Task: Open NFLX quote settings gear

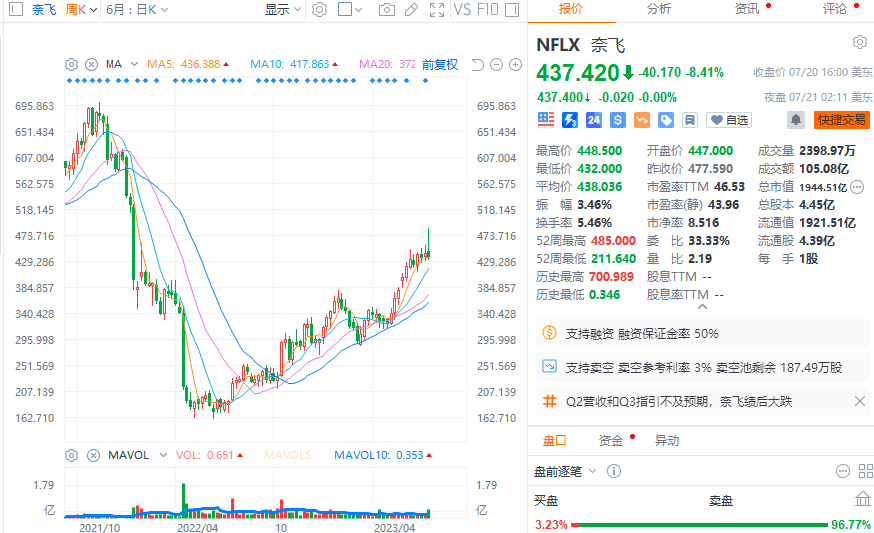Action: pyautogui.click(x=860, y=42)
